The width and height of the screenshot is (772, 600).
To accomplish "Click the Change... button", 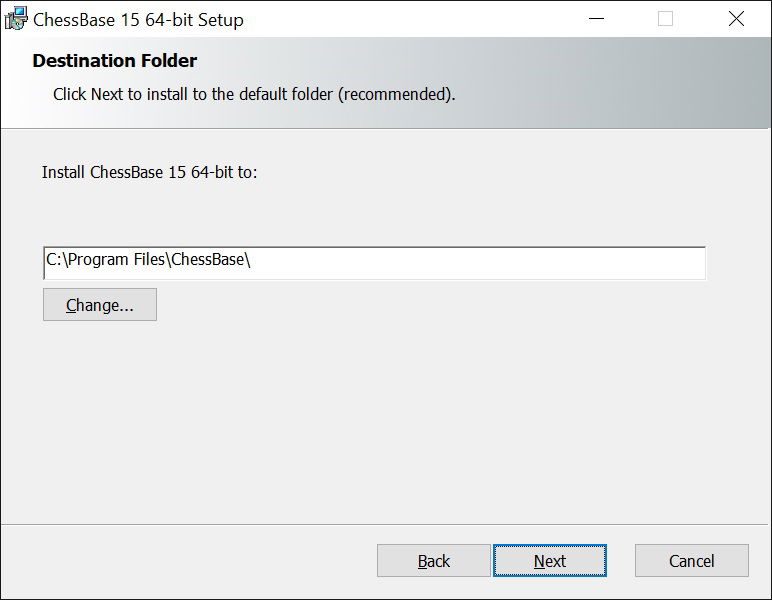I will tap(100, 305).
